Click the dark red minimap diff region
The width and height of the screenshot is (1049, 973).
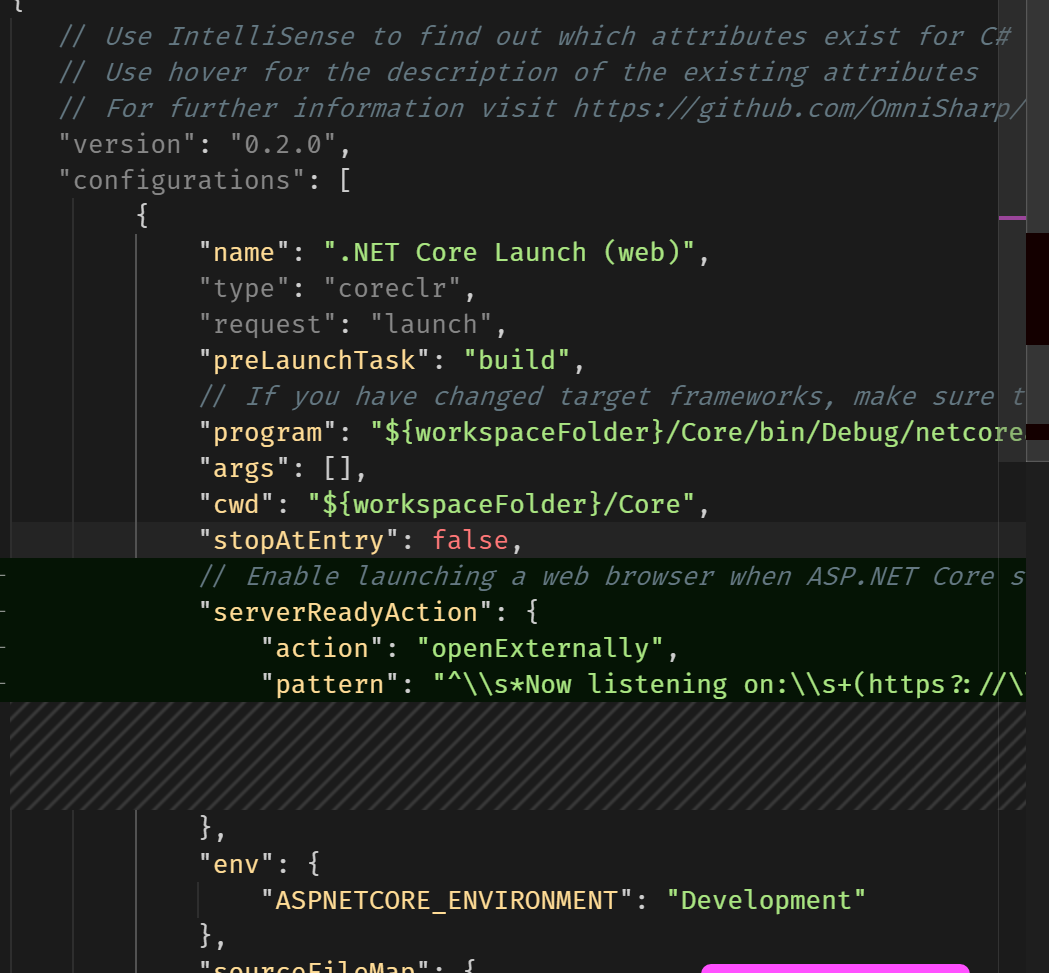pos(1037,289)
